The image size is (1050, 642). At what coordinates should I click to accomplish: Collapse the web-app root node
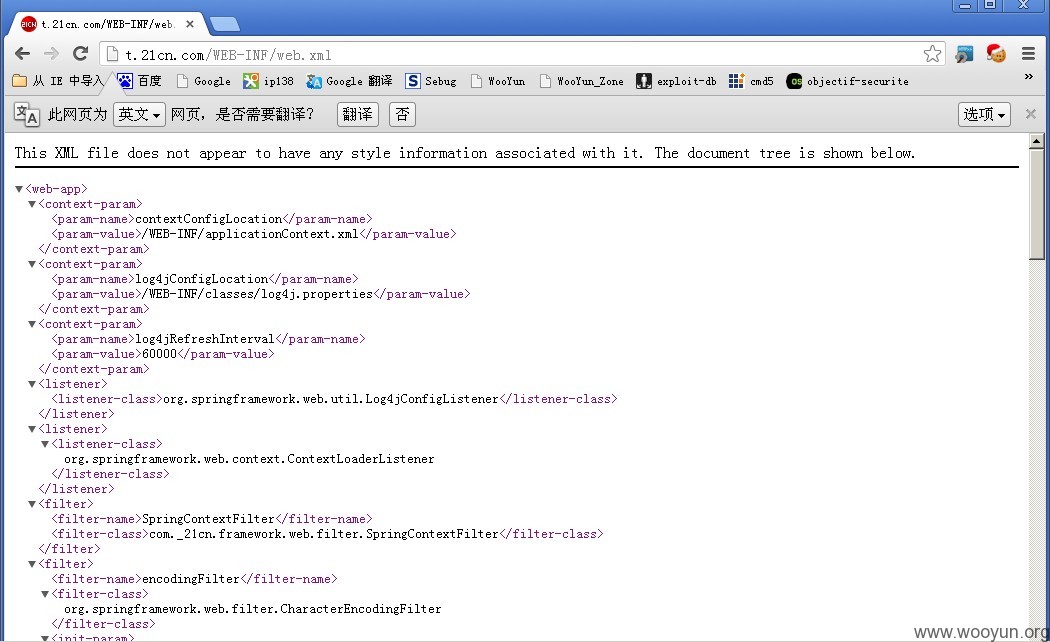[x=19, y=189]
